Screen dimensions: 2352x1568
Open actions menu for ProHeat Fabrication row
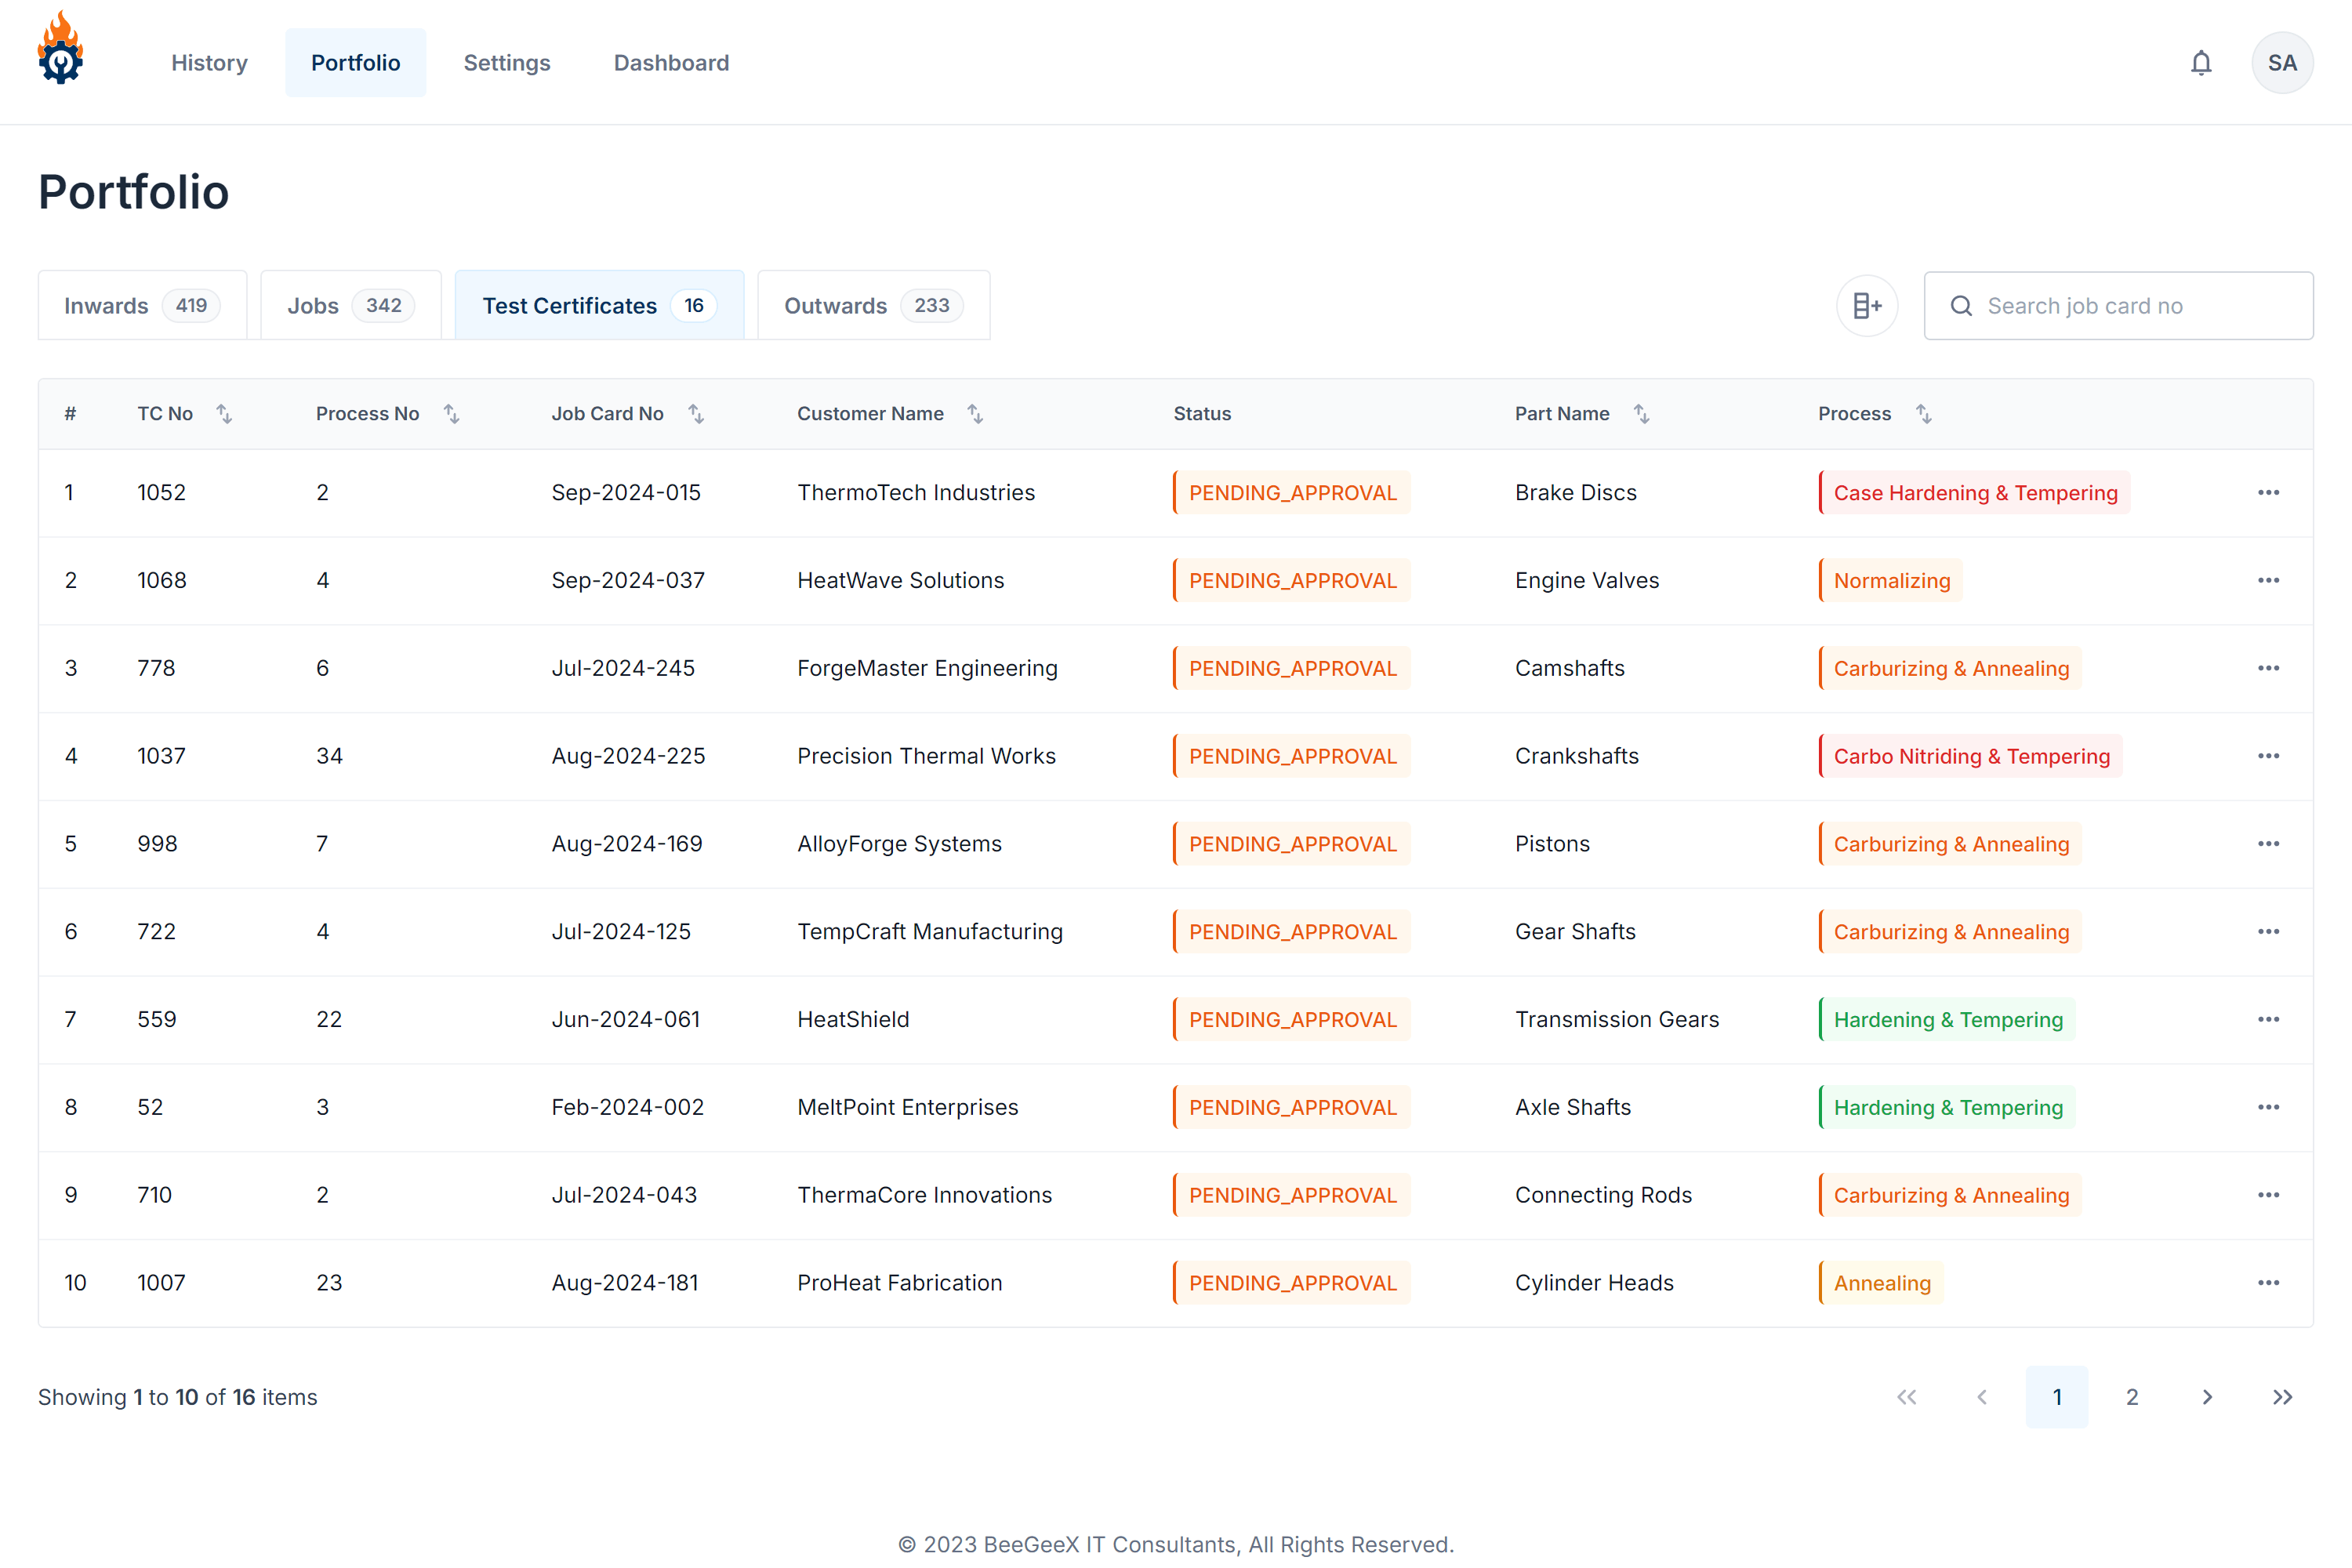click(2268, 1283)
